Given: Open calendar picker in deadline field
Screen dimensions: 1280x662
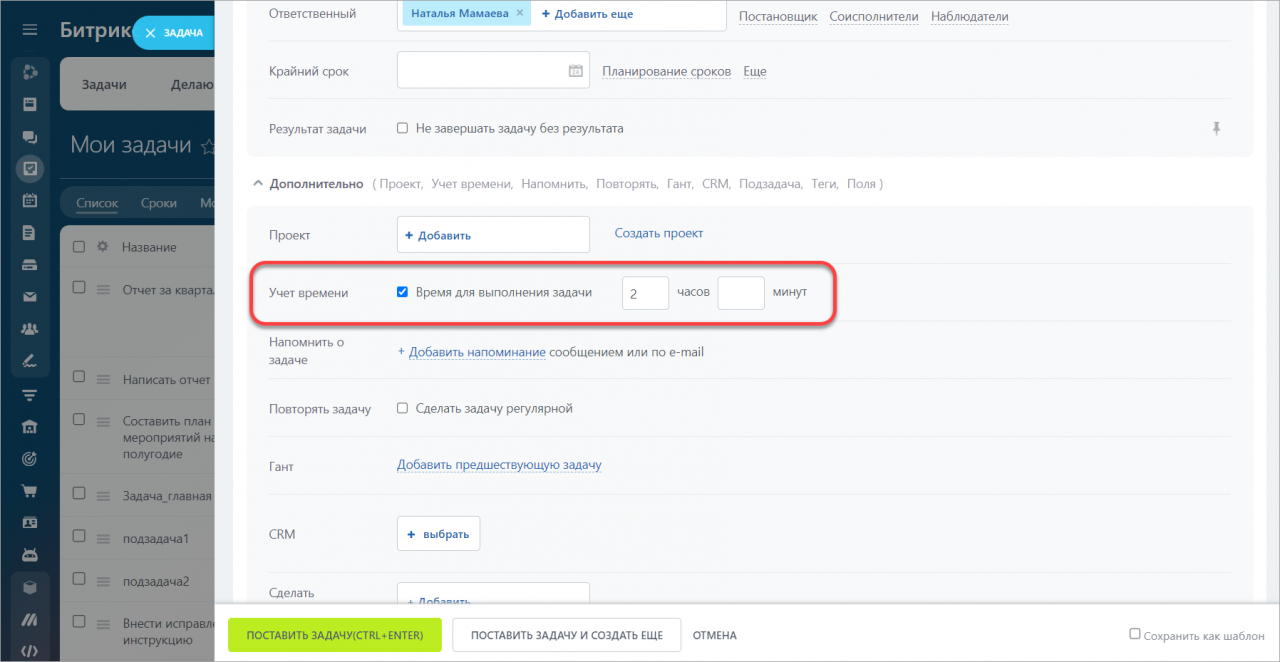Looking at the screenshot, I should tap(575, 71).
